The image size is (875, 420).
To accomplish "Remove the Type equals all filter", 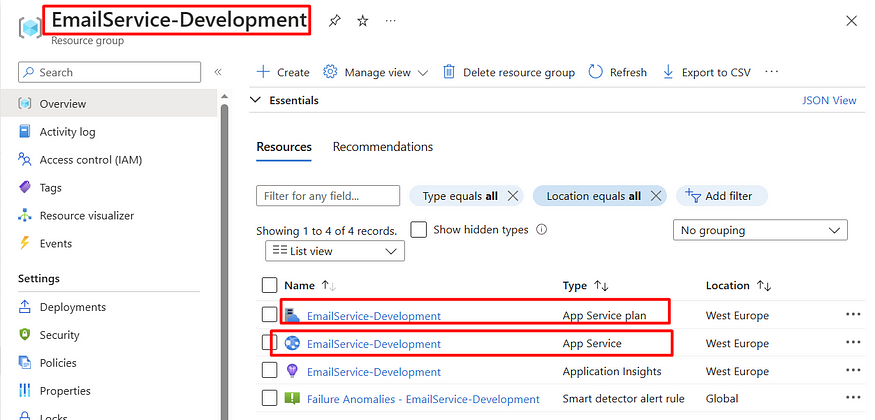I will (512, 196).
